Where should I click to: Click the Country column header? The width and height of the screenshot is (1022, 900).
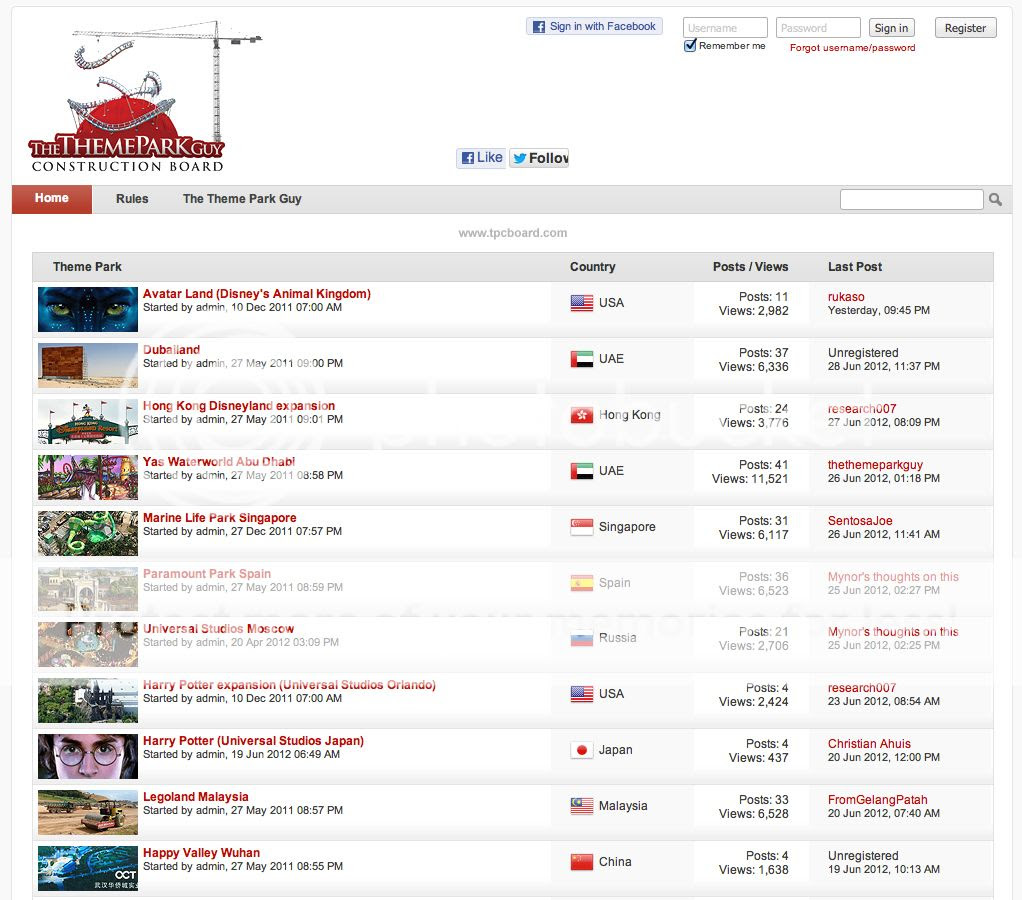(592, 267)
